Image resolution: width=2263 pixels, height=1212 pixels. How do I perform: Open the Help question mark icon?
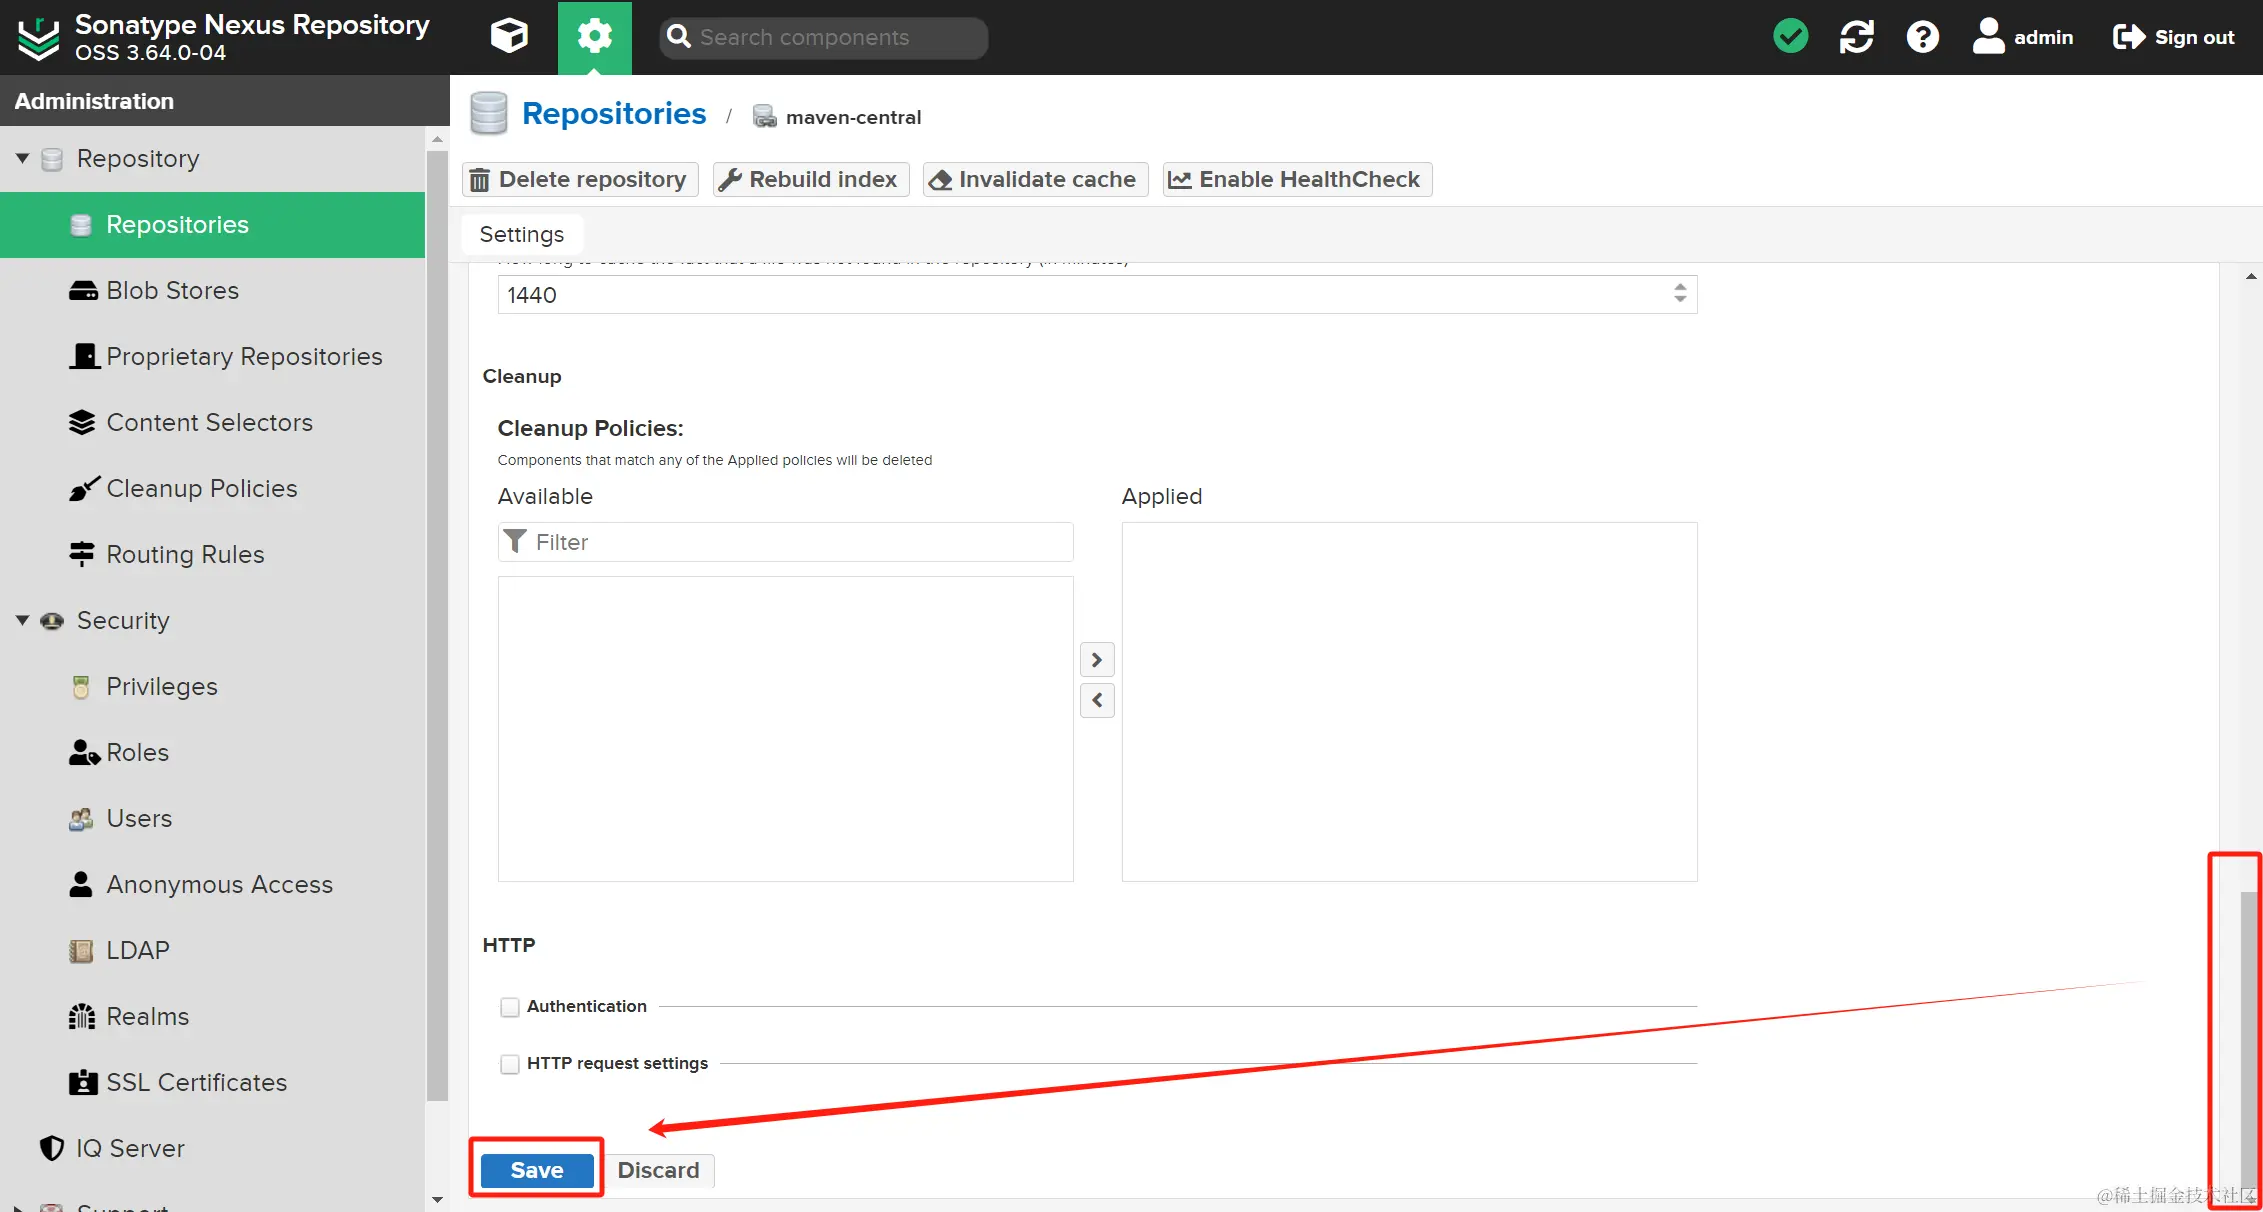(x=1922, y=37)
